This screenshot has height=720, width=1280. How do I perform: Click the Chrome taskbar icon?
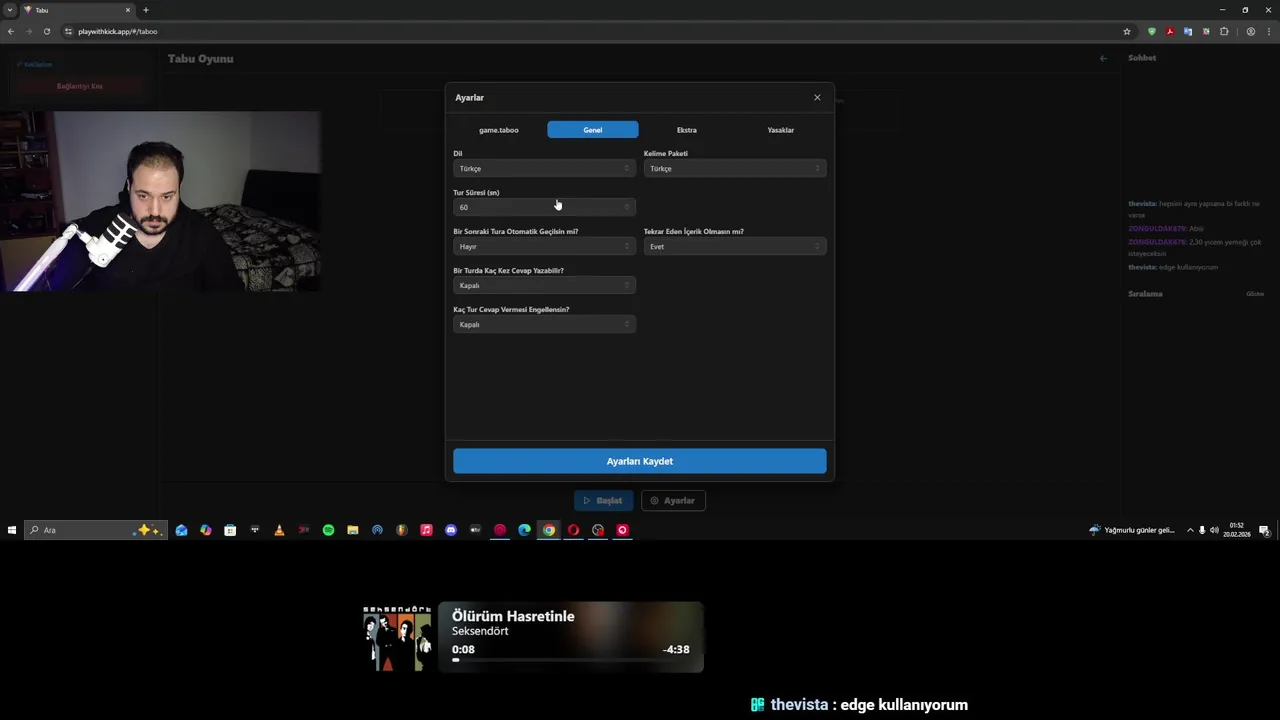click(x=549, y=530)
